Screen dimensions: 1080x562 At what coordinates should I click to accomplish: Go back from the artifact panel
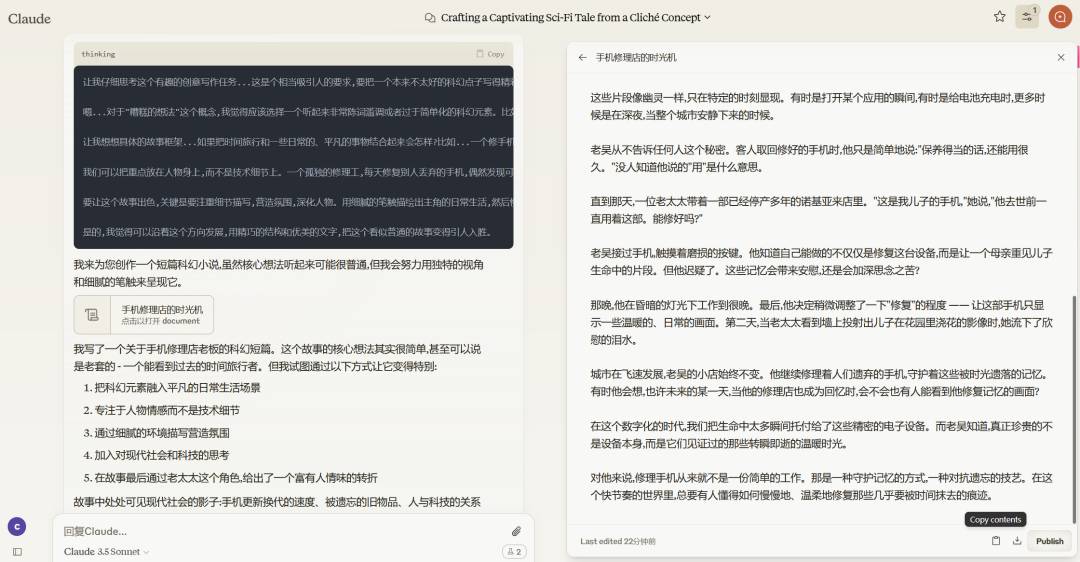583,57
